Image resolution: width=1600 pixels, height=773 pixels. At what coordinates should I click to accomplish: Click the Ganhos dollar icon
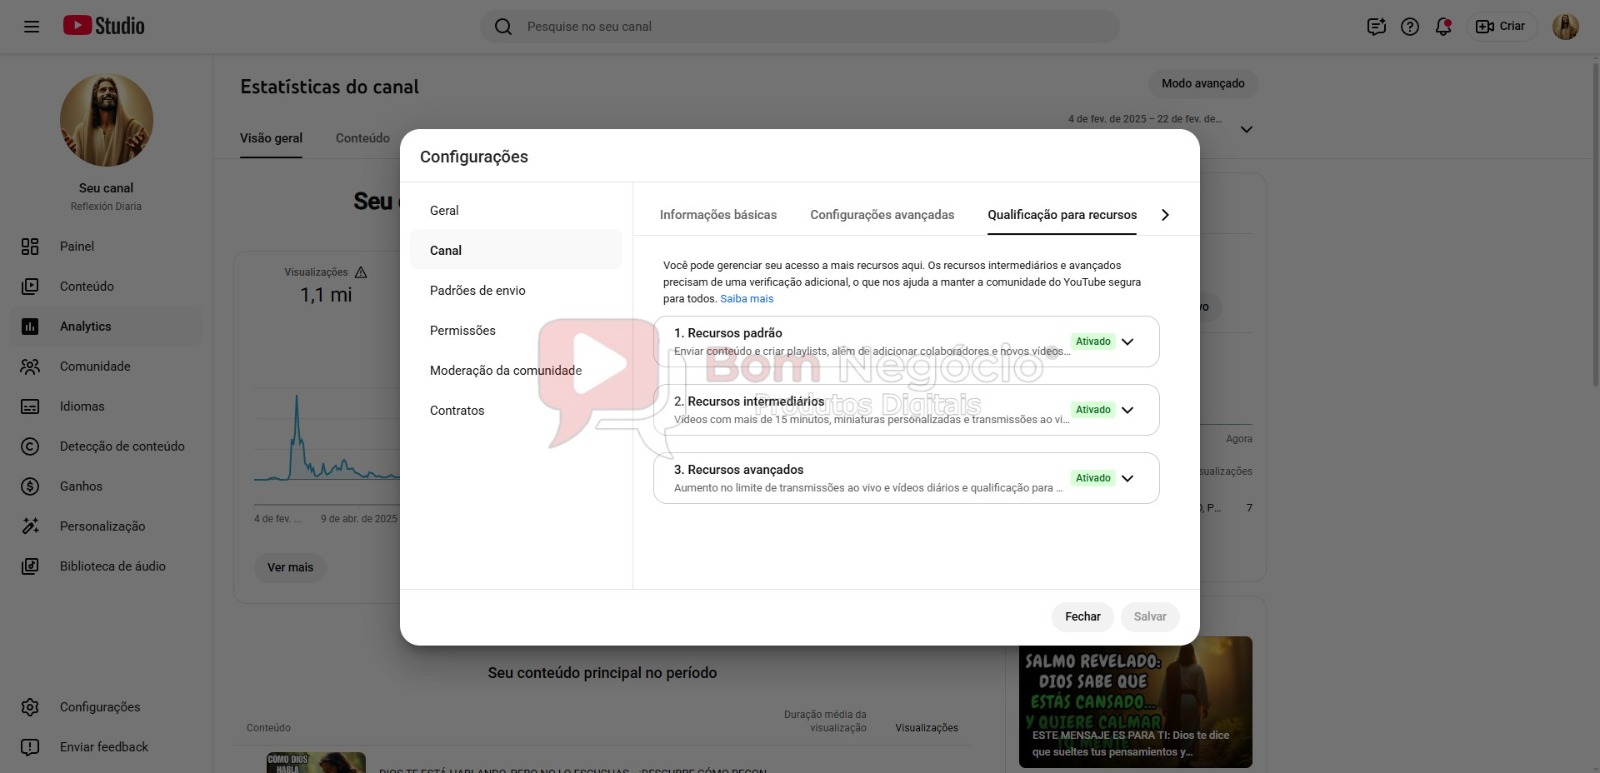click(x=30, y=486)
